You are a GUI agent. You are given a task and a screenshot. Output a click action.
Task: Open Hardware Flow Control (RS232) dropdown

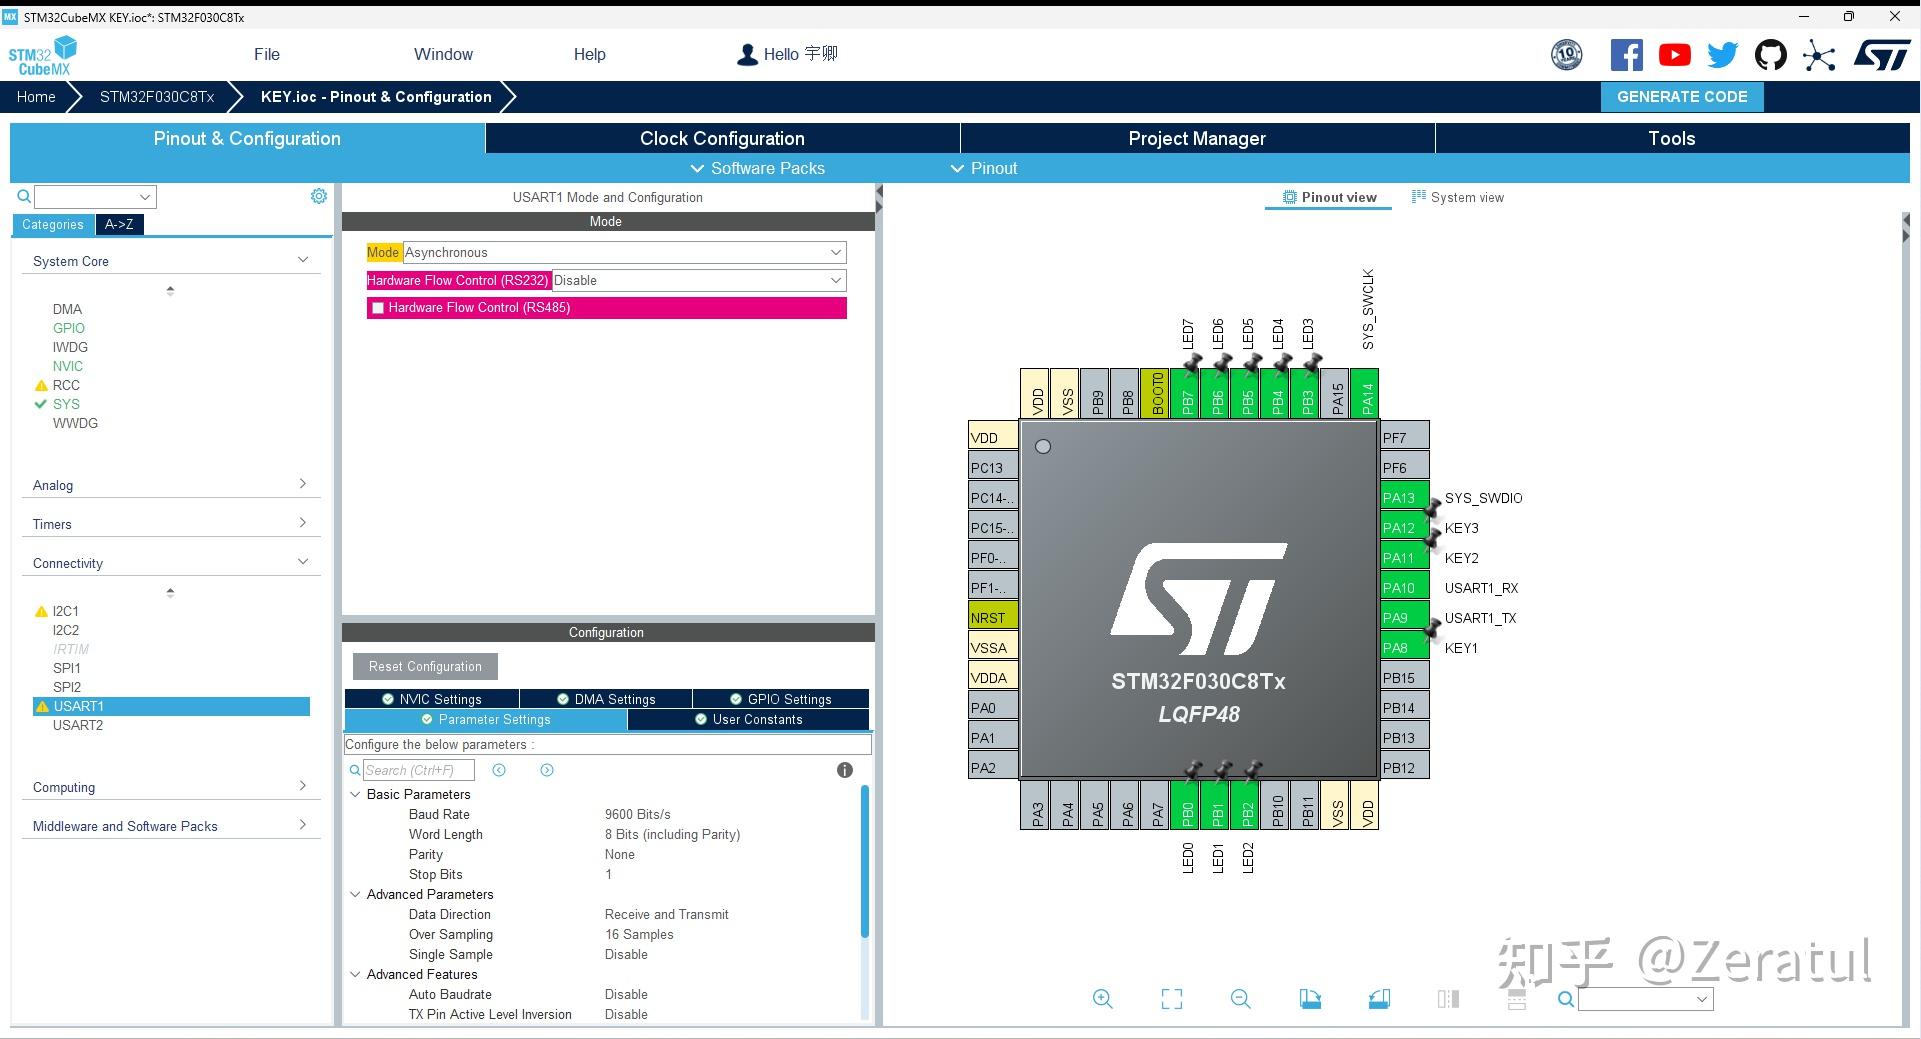pos(698,281)
